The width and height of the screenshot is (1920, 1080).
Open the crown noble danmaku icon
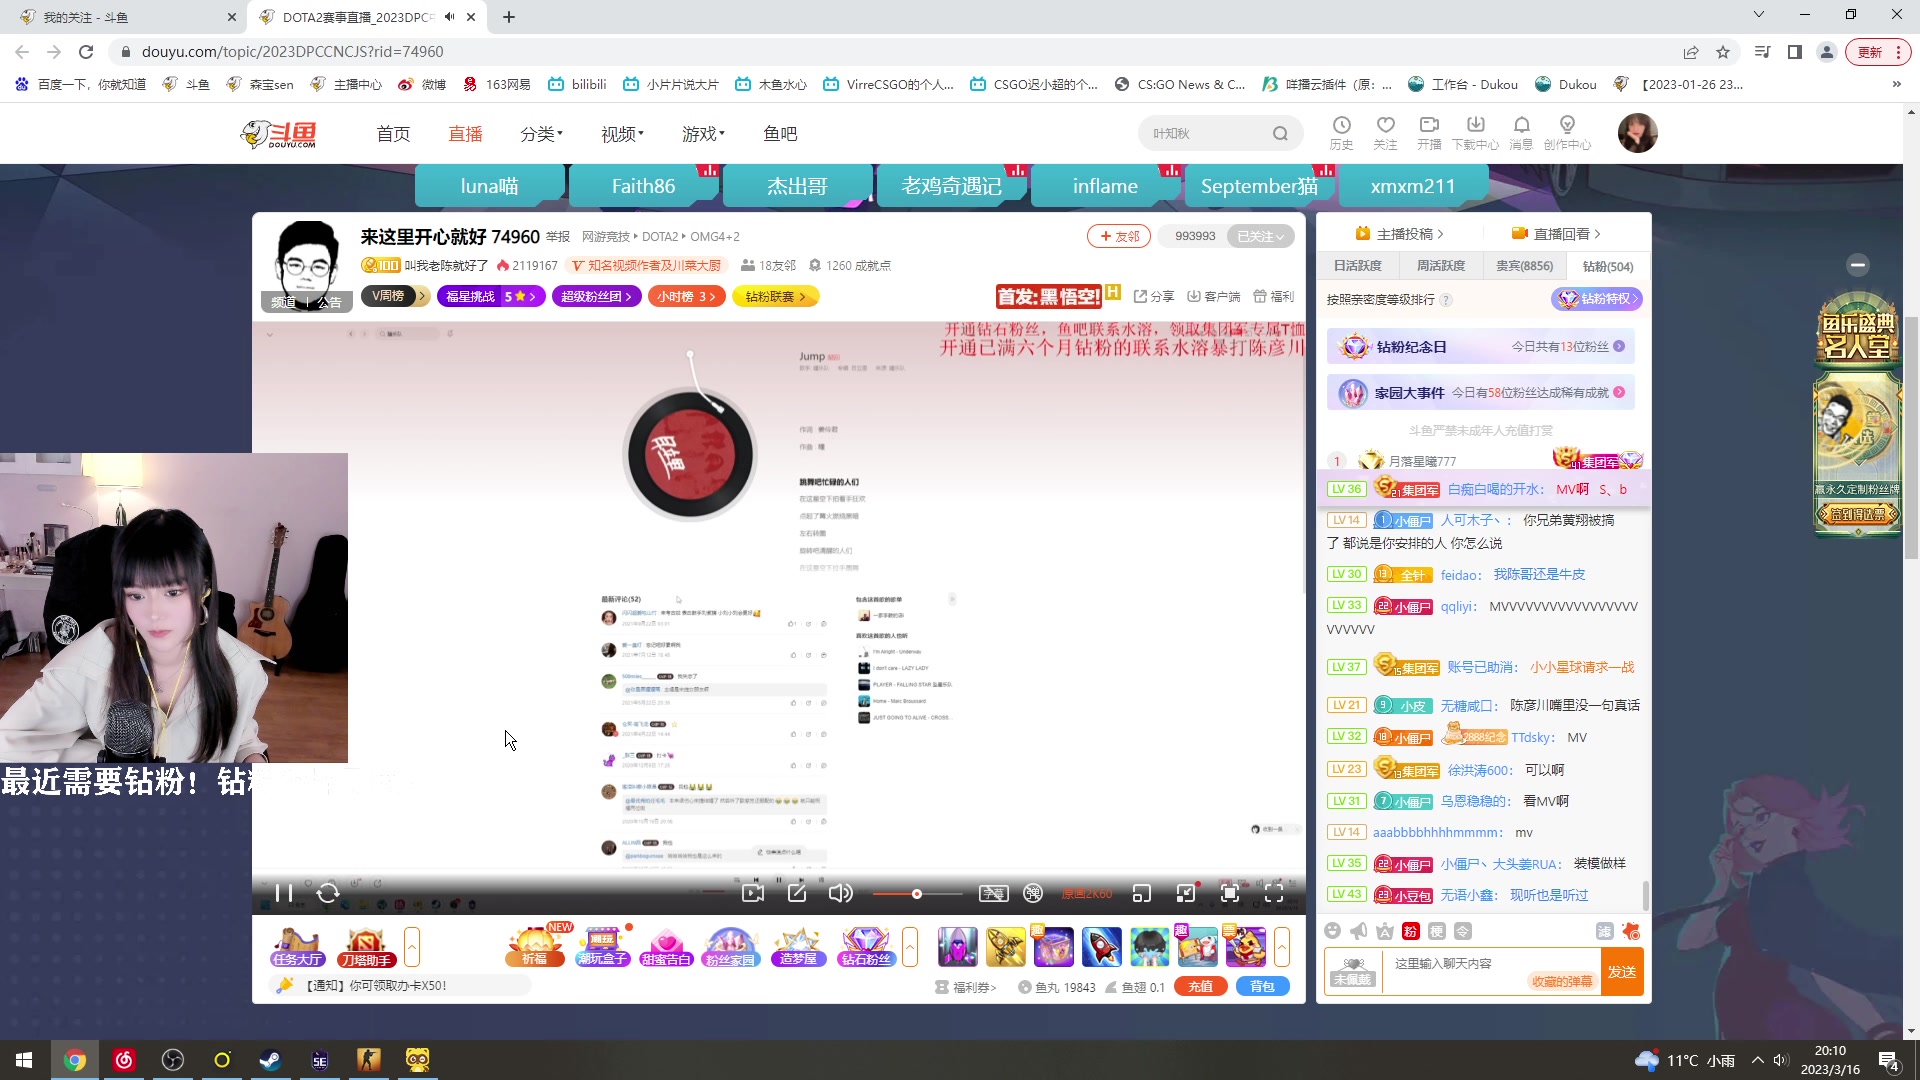[x=1384, y=931]
